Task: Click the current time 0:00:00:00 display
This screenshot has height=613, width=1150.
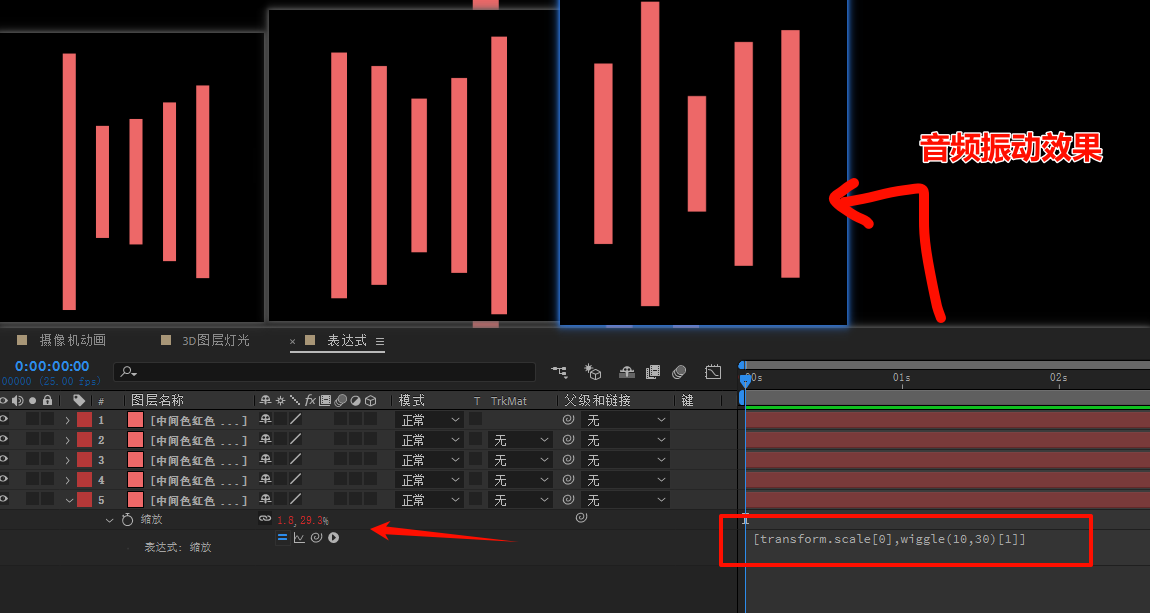Action: (52, 366)
